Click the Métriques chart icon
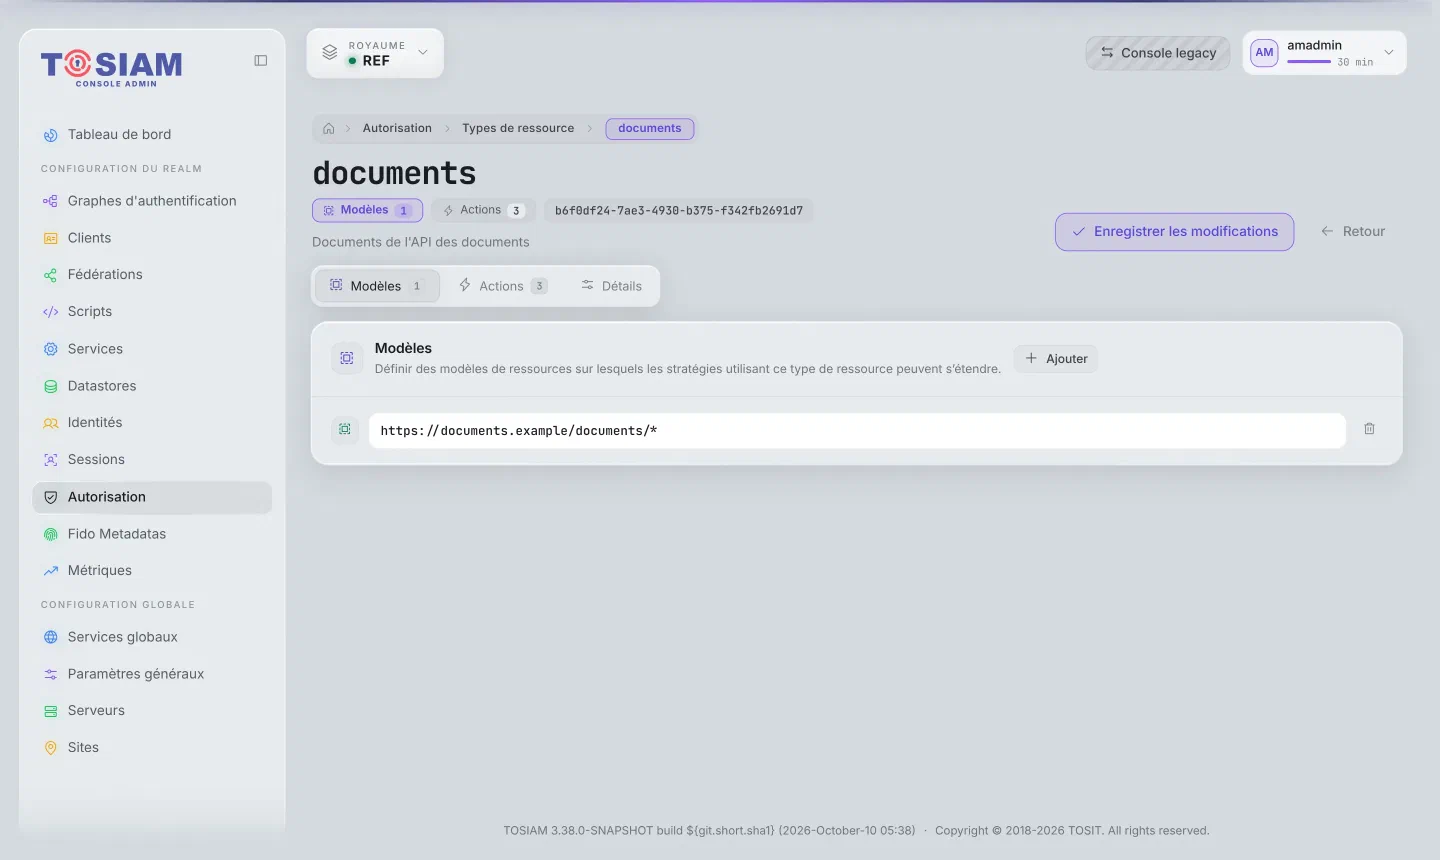The image size is (1440, 860). click(x=50, y=571)
